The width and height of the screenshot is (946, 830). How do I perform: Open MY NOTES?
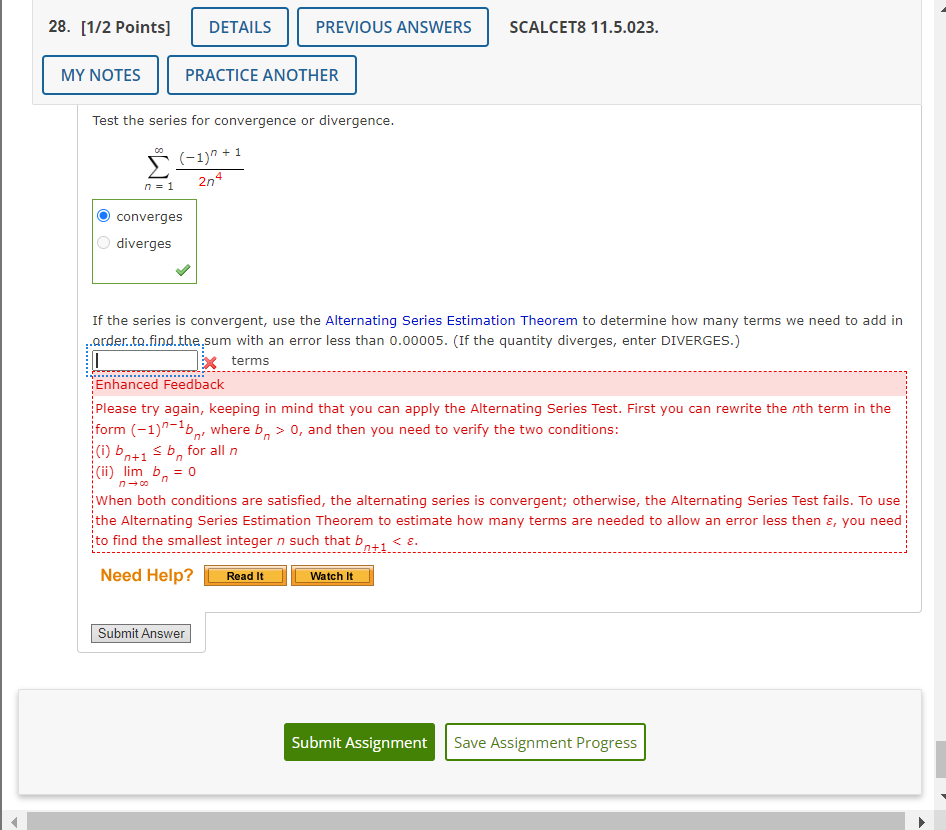(99, 74)
